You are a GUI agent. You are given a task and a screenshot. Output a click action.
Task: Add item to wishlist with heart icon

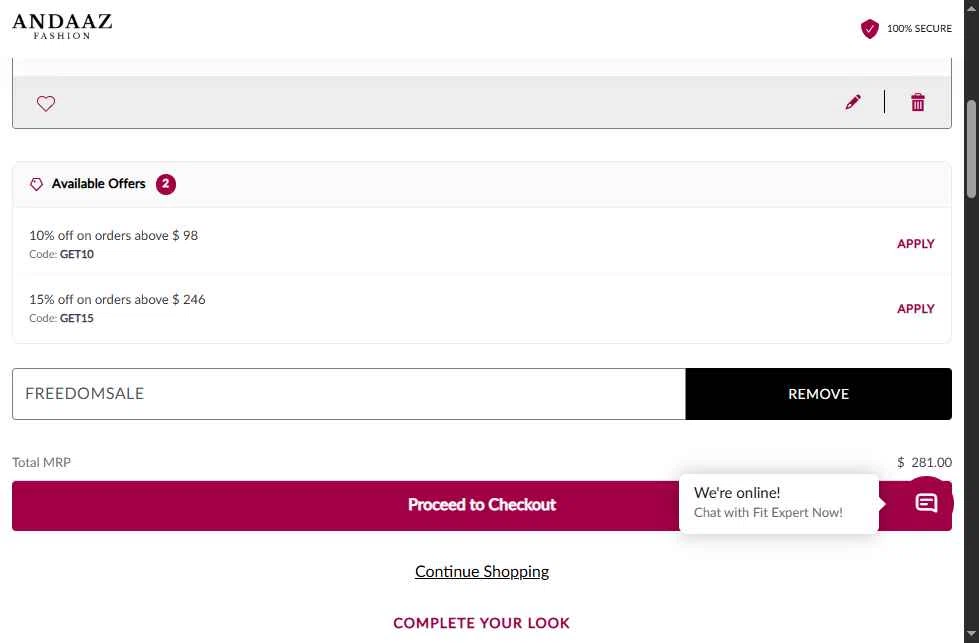point(46,103)
